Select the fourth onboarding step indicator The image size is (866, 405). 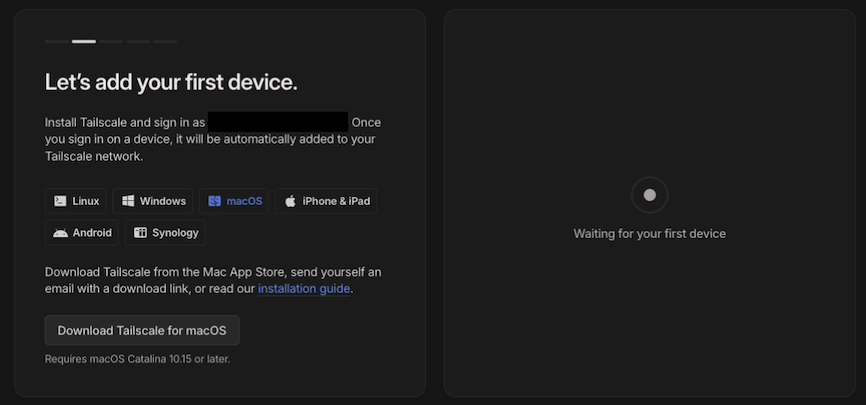[x=138, y=41]
